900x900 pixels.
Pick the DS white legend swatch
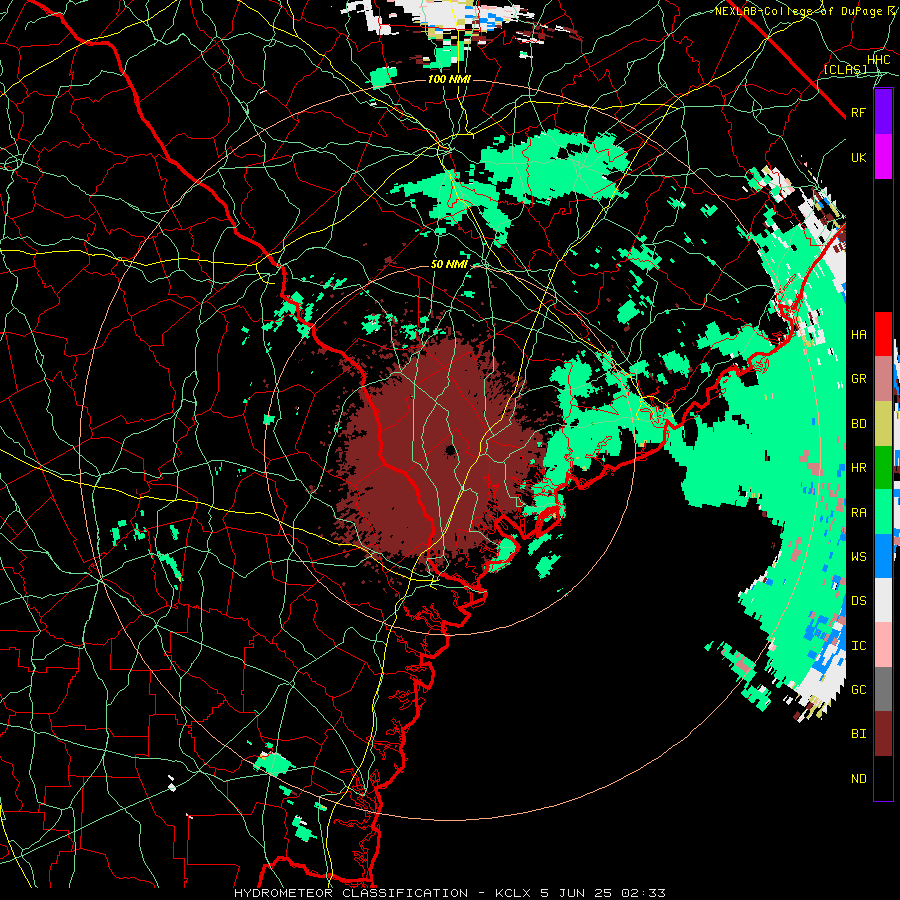[883, 600]
